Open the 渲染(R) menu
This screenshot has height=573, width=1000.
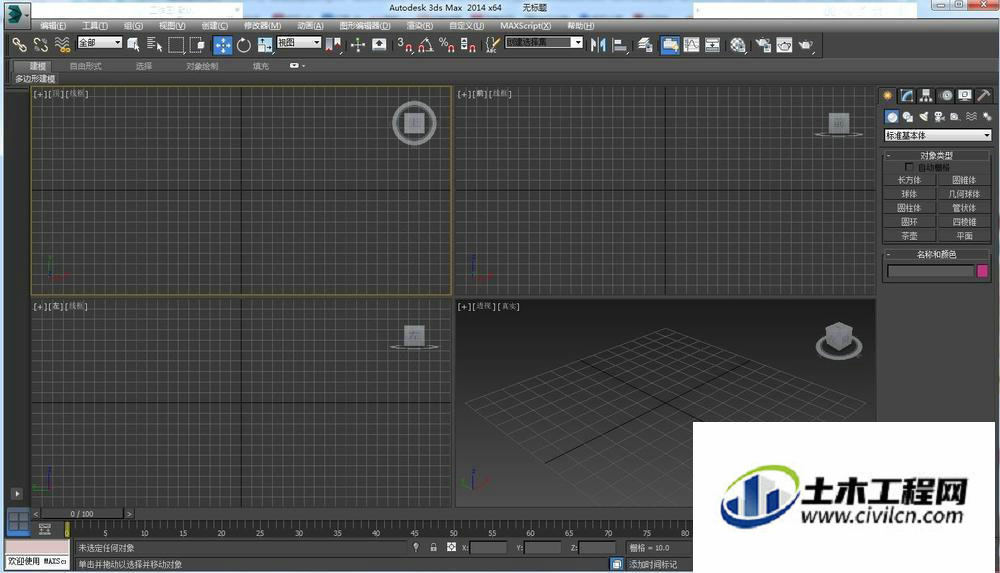(x=420, y=26)
